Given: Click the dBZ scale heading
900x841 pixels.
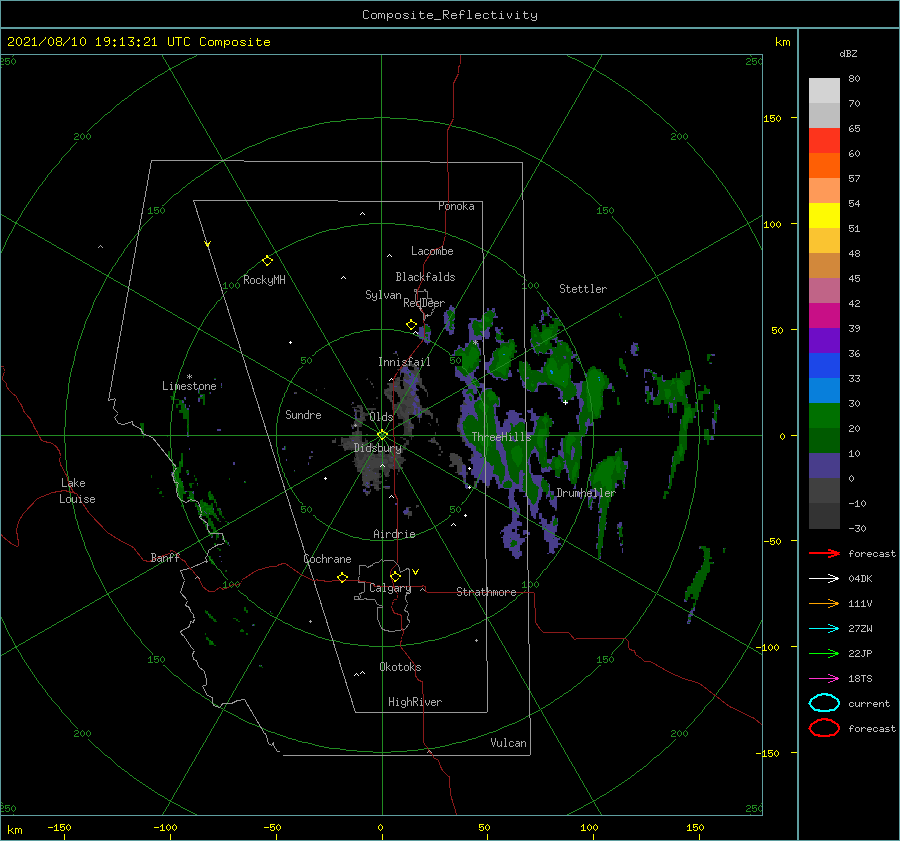Looking at the screenshot, I should [848, 53].
